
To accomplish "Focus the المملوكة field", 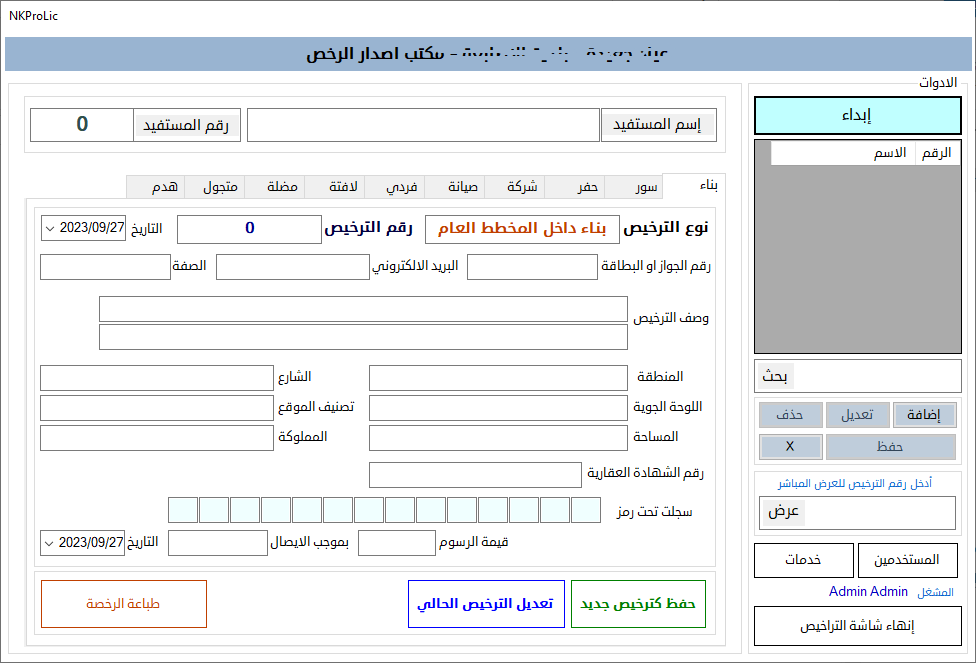I will (157, 438).
